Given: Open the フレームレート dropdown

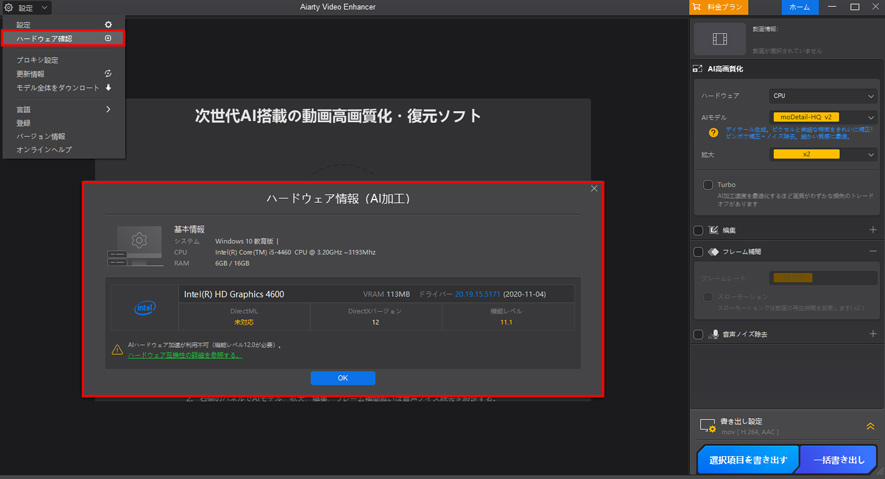Looking at the screenshot, I should point(823,278).
